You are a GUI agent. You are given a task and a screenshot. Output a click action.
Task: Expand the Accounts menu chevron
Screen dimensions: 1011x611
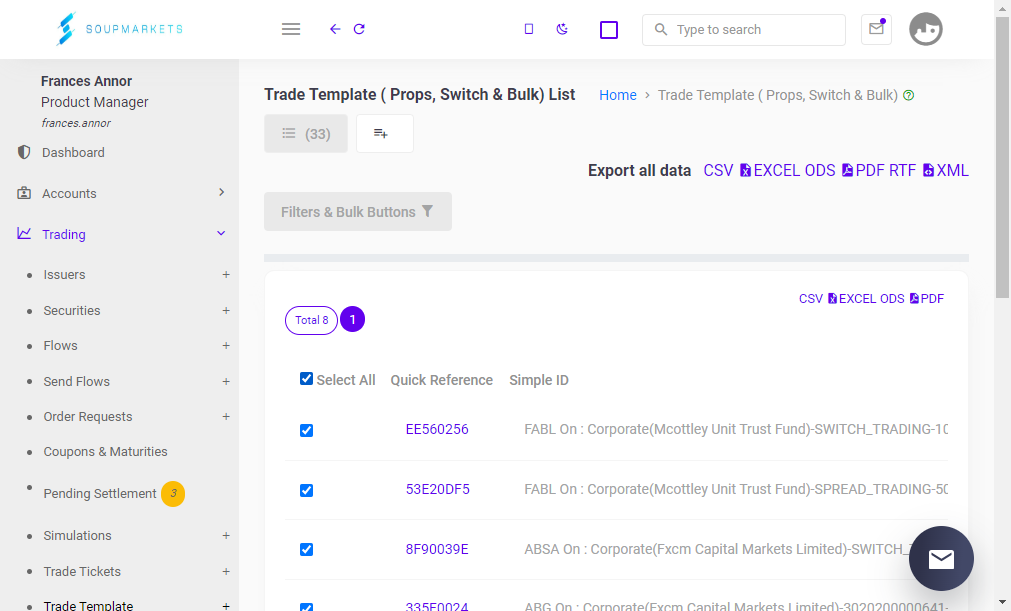(x=221, y=192)
